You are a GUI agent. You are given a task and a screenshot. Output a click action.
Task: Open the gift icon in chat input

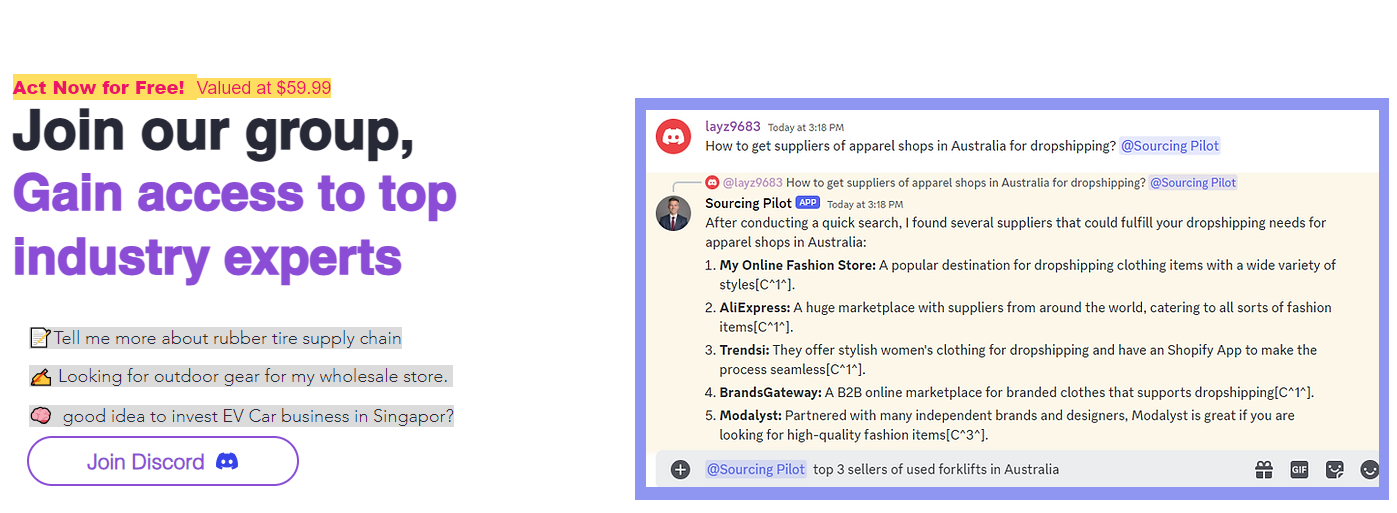[x=1264, y=469]
